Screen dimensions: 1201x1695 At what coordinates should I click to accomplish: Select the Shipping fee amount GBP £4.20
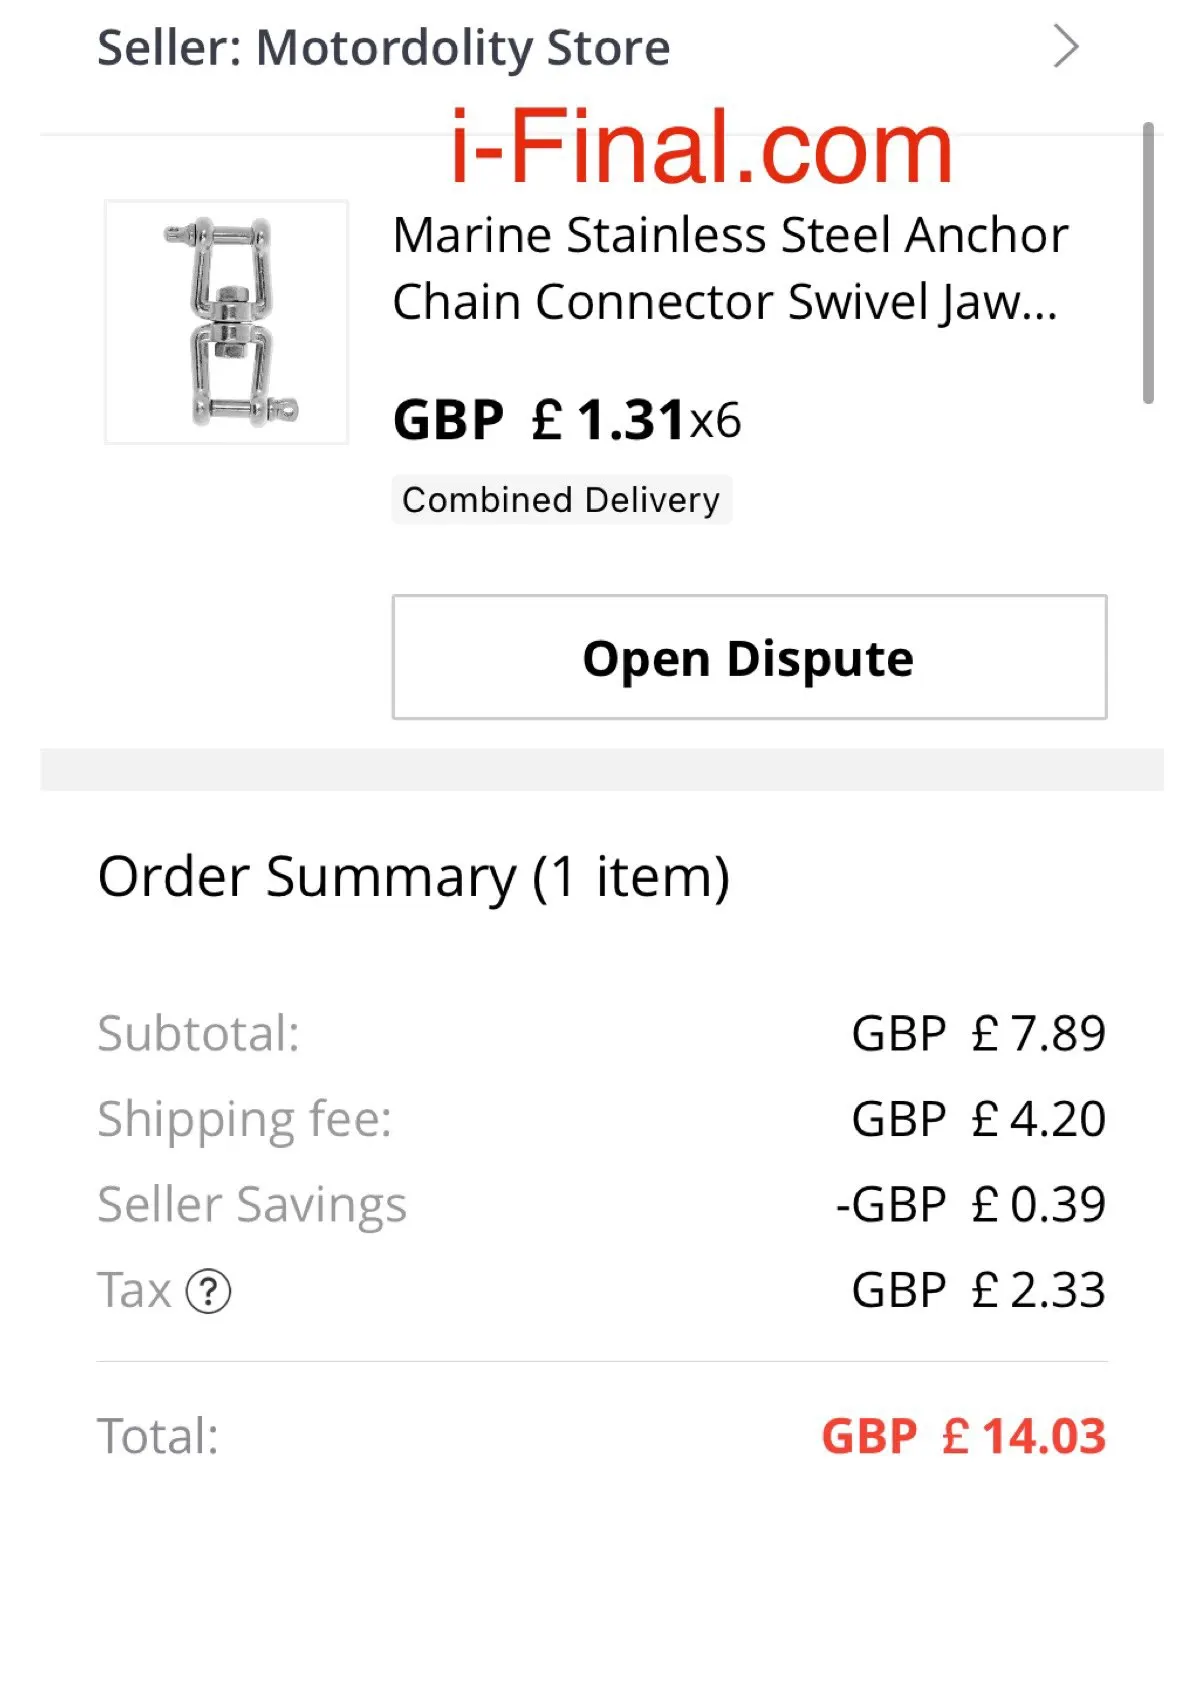978,1118
